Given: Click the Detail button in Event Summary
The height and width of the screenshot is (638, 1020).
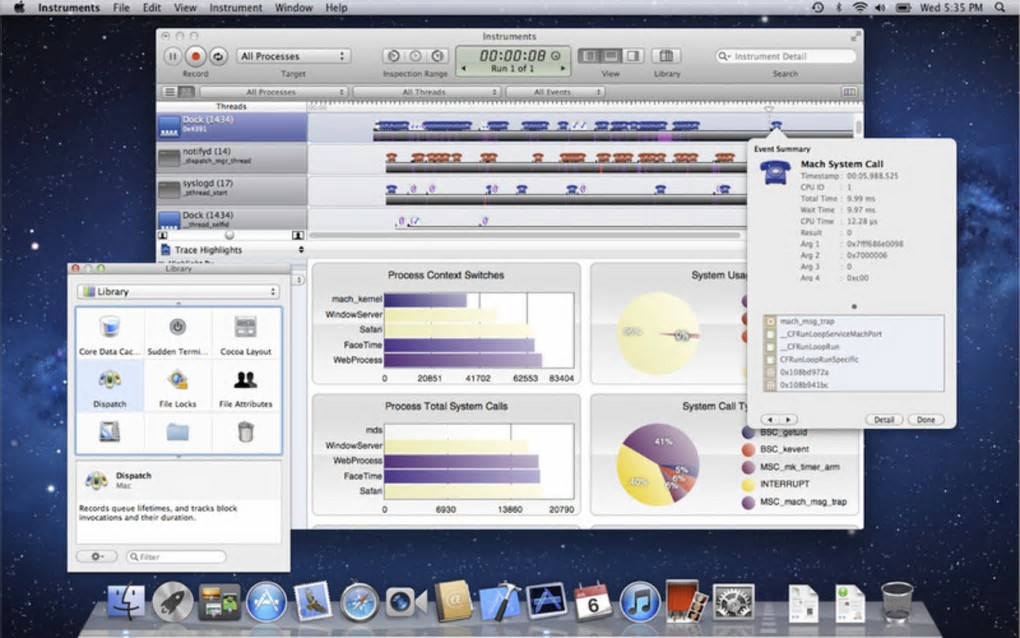Looking at the screenshot, I should tap(883, 419).
